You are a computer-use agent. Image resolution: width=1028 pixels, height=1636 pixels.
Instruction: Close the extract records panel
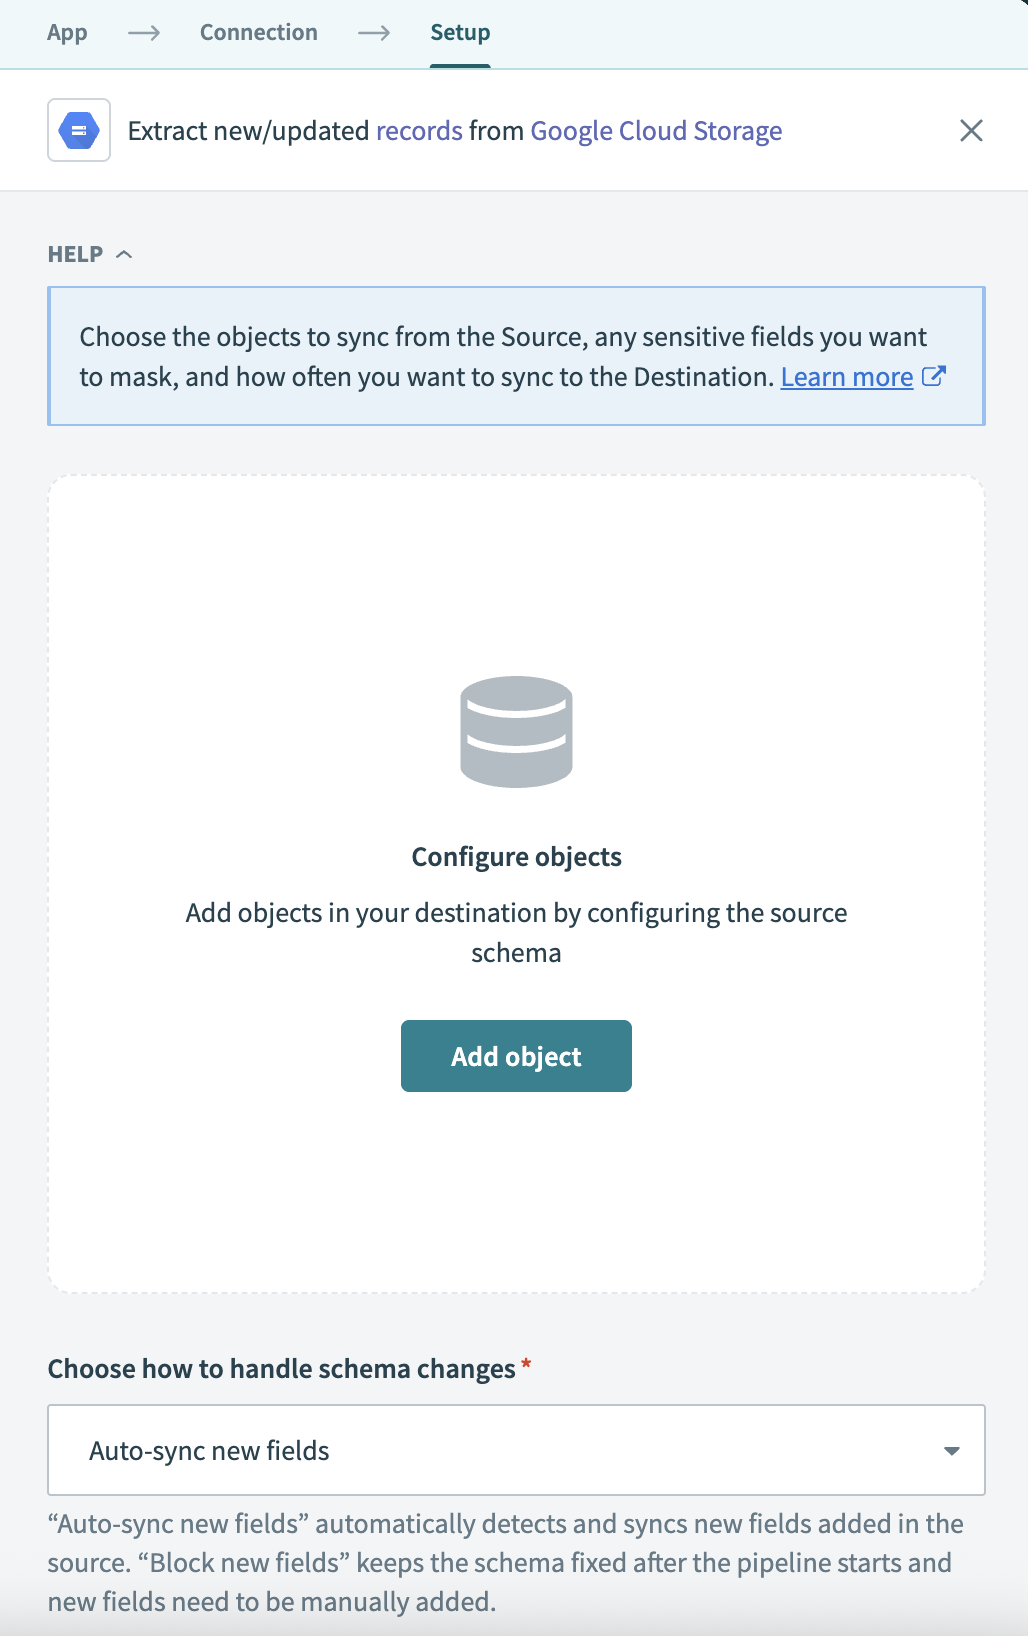tap(971, 130)
